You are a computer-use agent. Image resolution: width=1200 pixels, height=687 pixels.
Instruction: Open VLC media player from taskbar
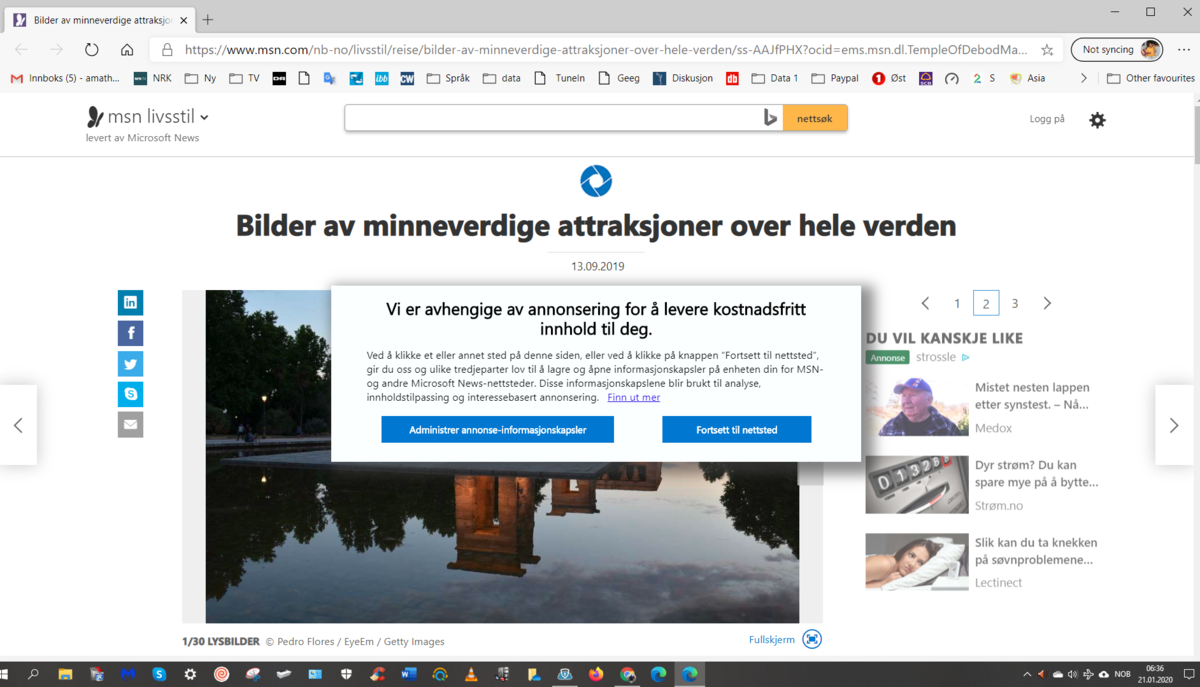tap(471, 674)
